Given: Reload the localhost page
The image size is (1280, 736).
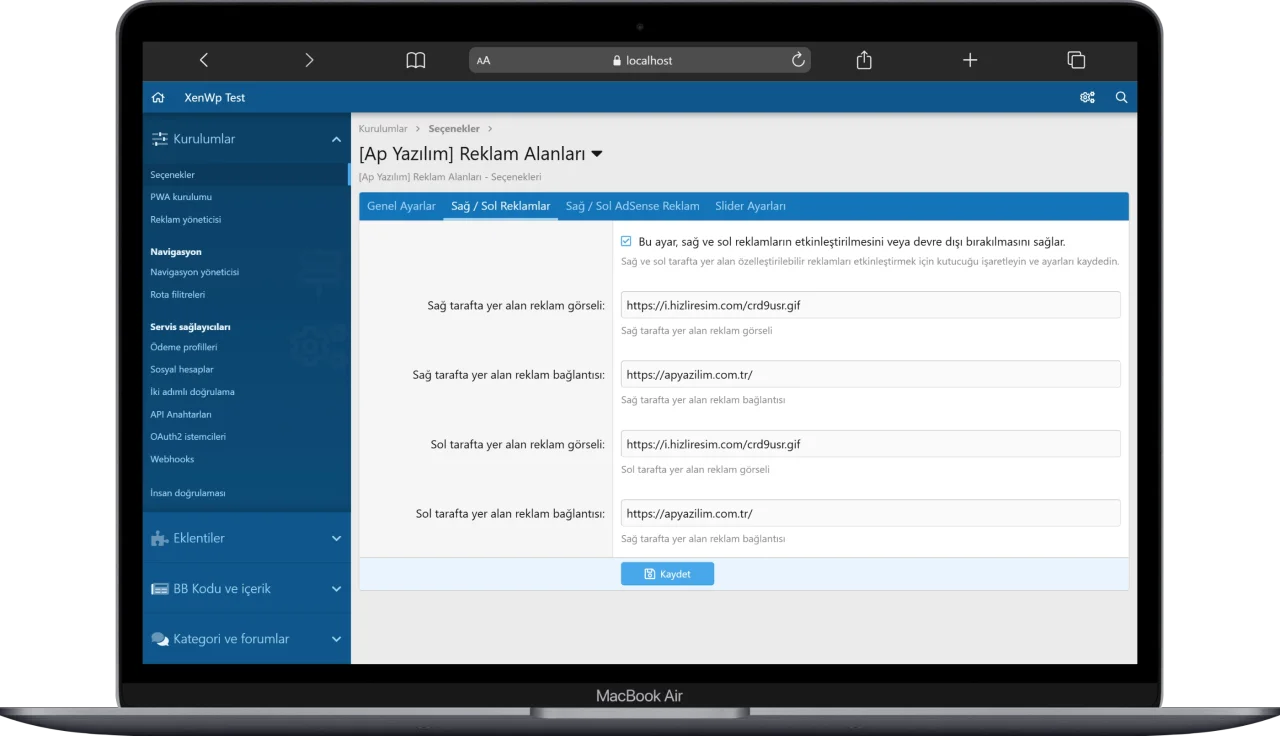Looking at the screenshot, I should (x=798, y=60).
